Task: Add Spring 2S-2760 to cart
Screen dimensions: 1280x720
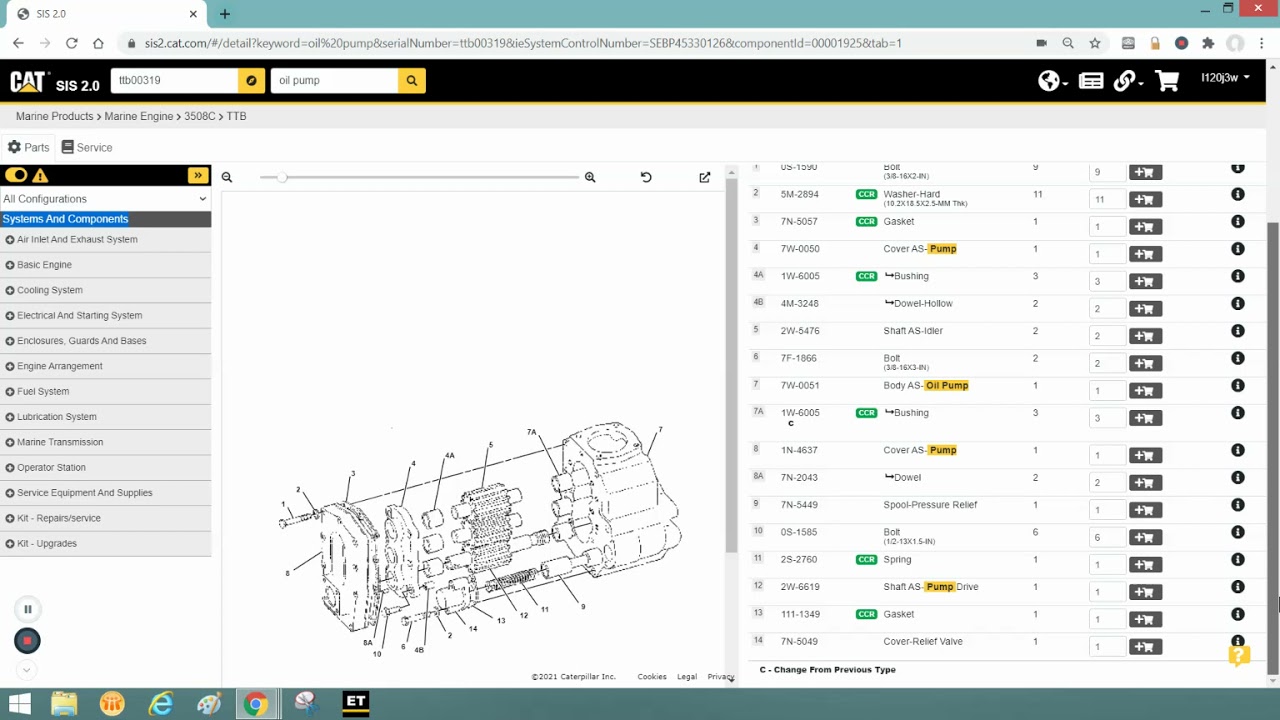Action: click(x=1145, y=565)
